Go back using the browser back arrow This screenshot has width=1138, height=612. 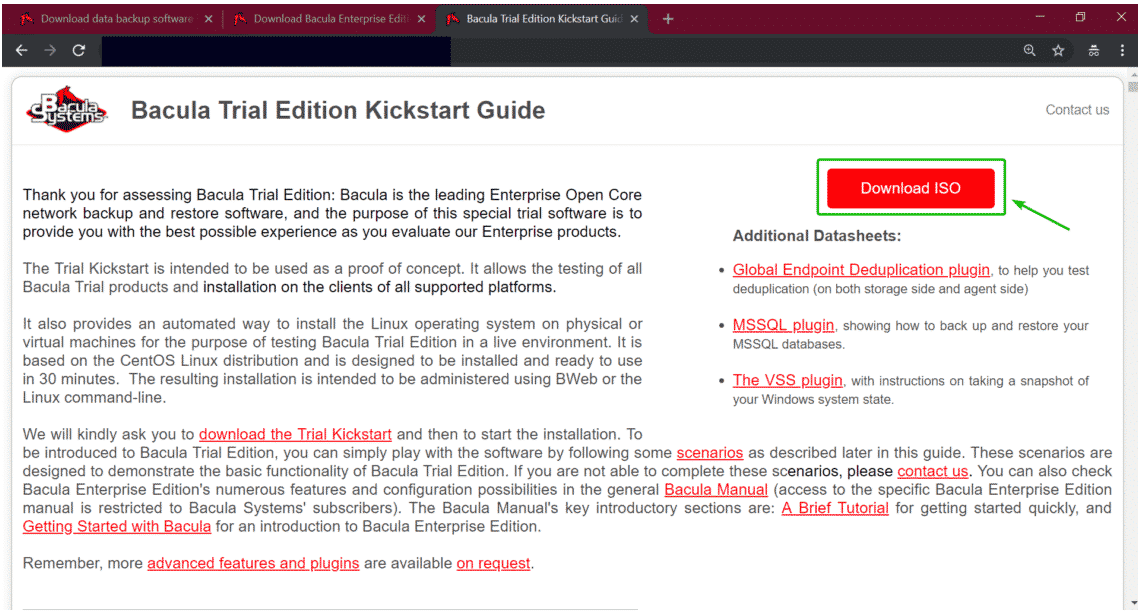click(x=22, y=50)
